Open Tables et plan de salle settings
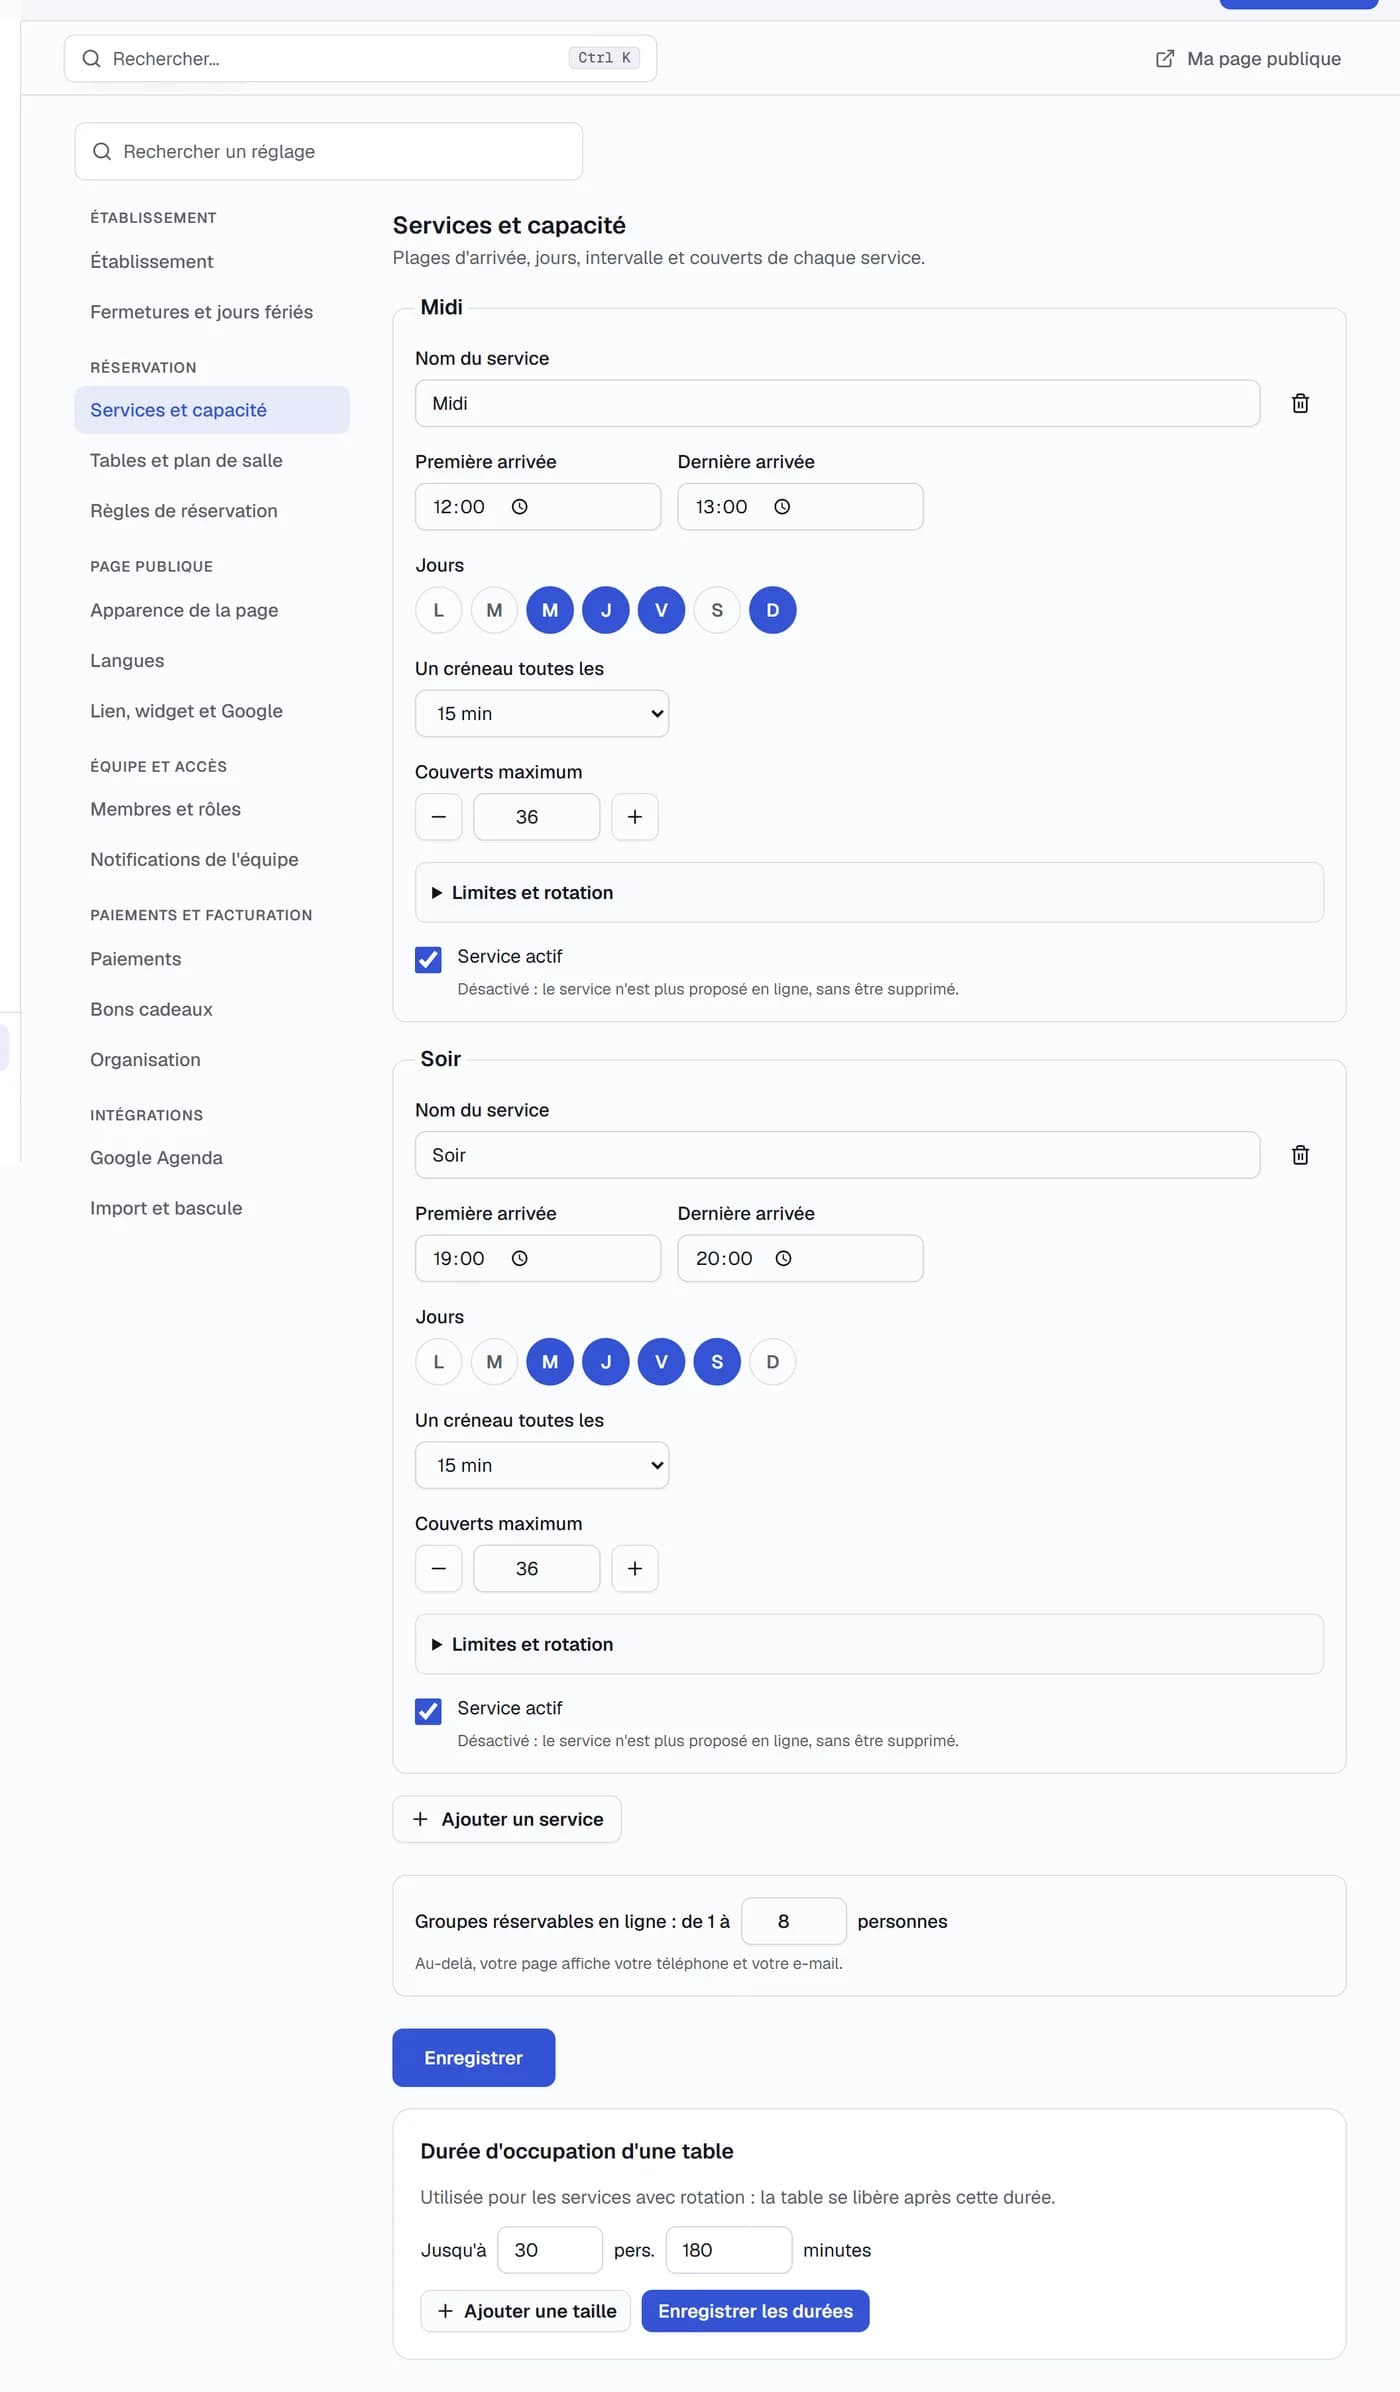The width and height of the screenshot is (1400, 2392). (x=212, y=461)
